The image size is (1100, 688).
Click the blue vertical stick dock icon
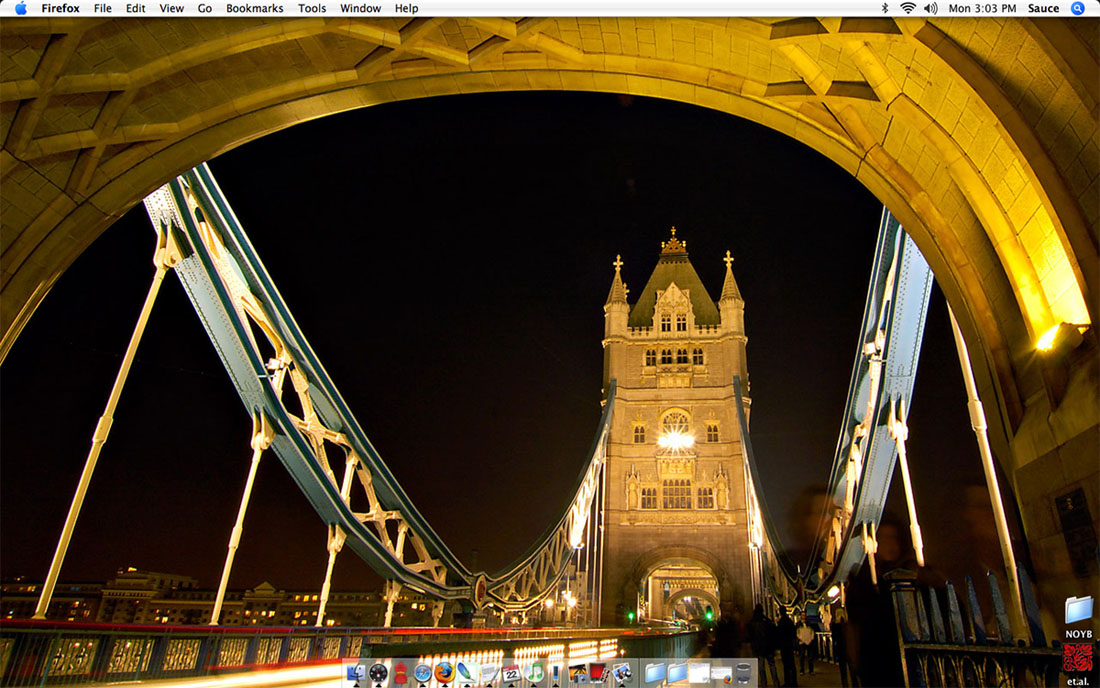click(555, 674)
